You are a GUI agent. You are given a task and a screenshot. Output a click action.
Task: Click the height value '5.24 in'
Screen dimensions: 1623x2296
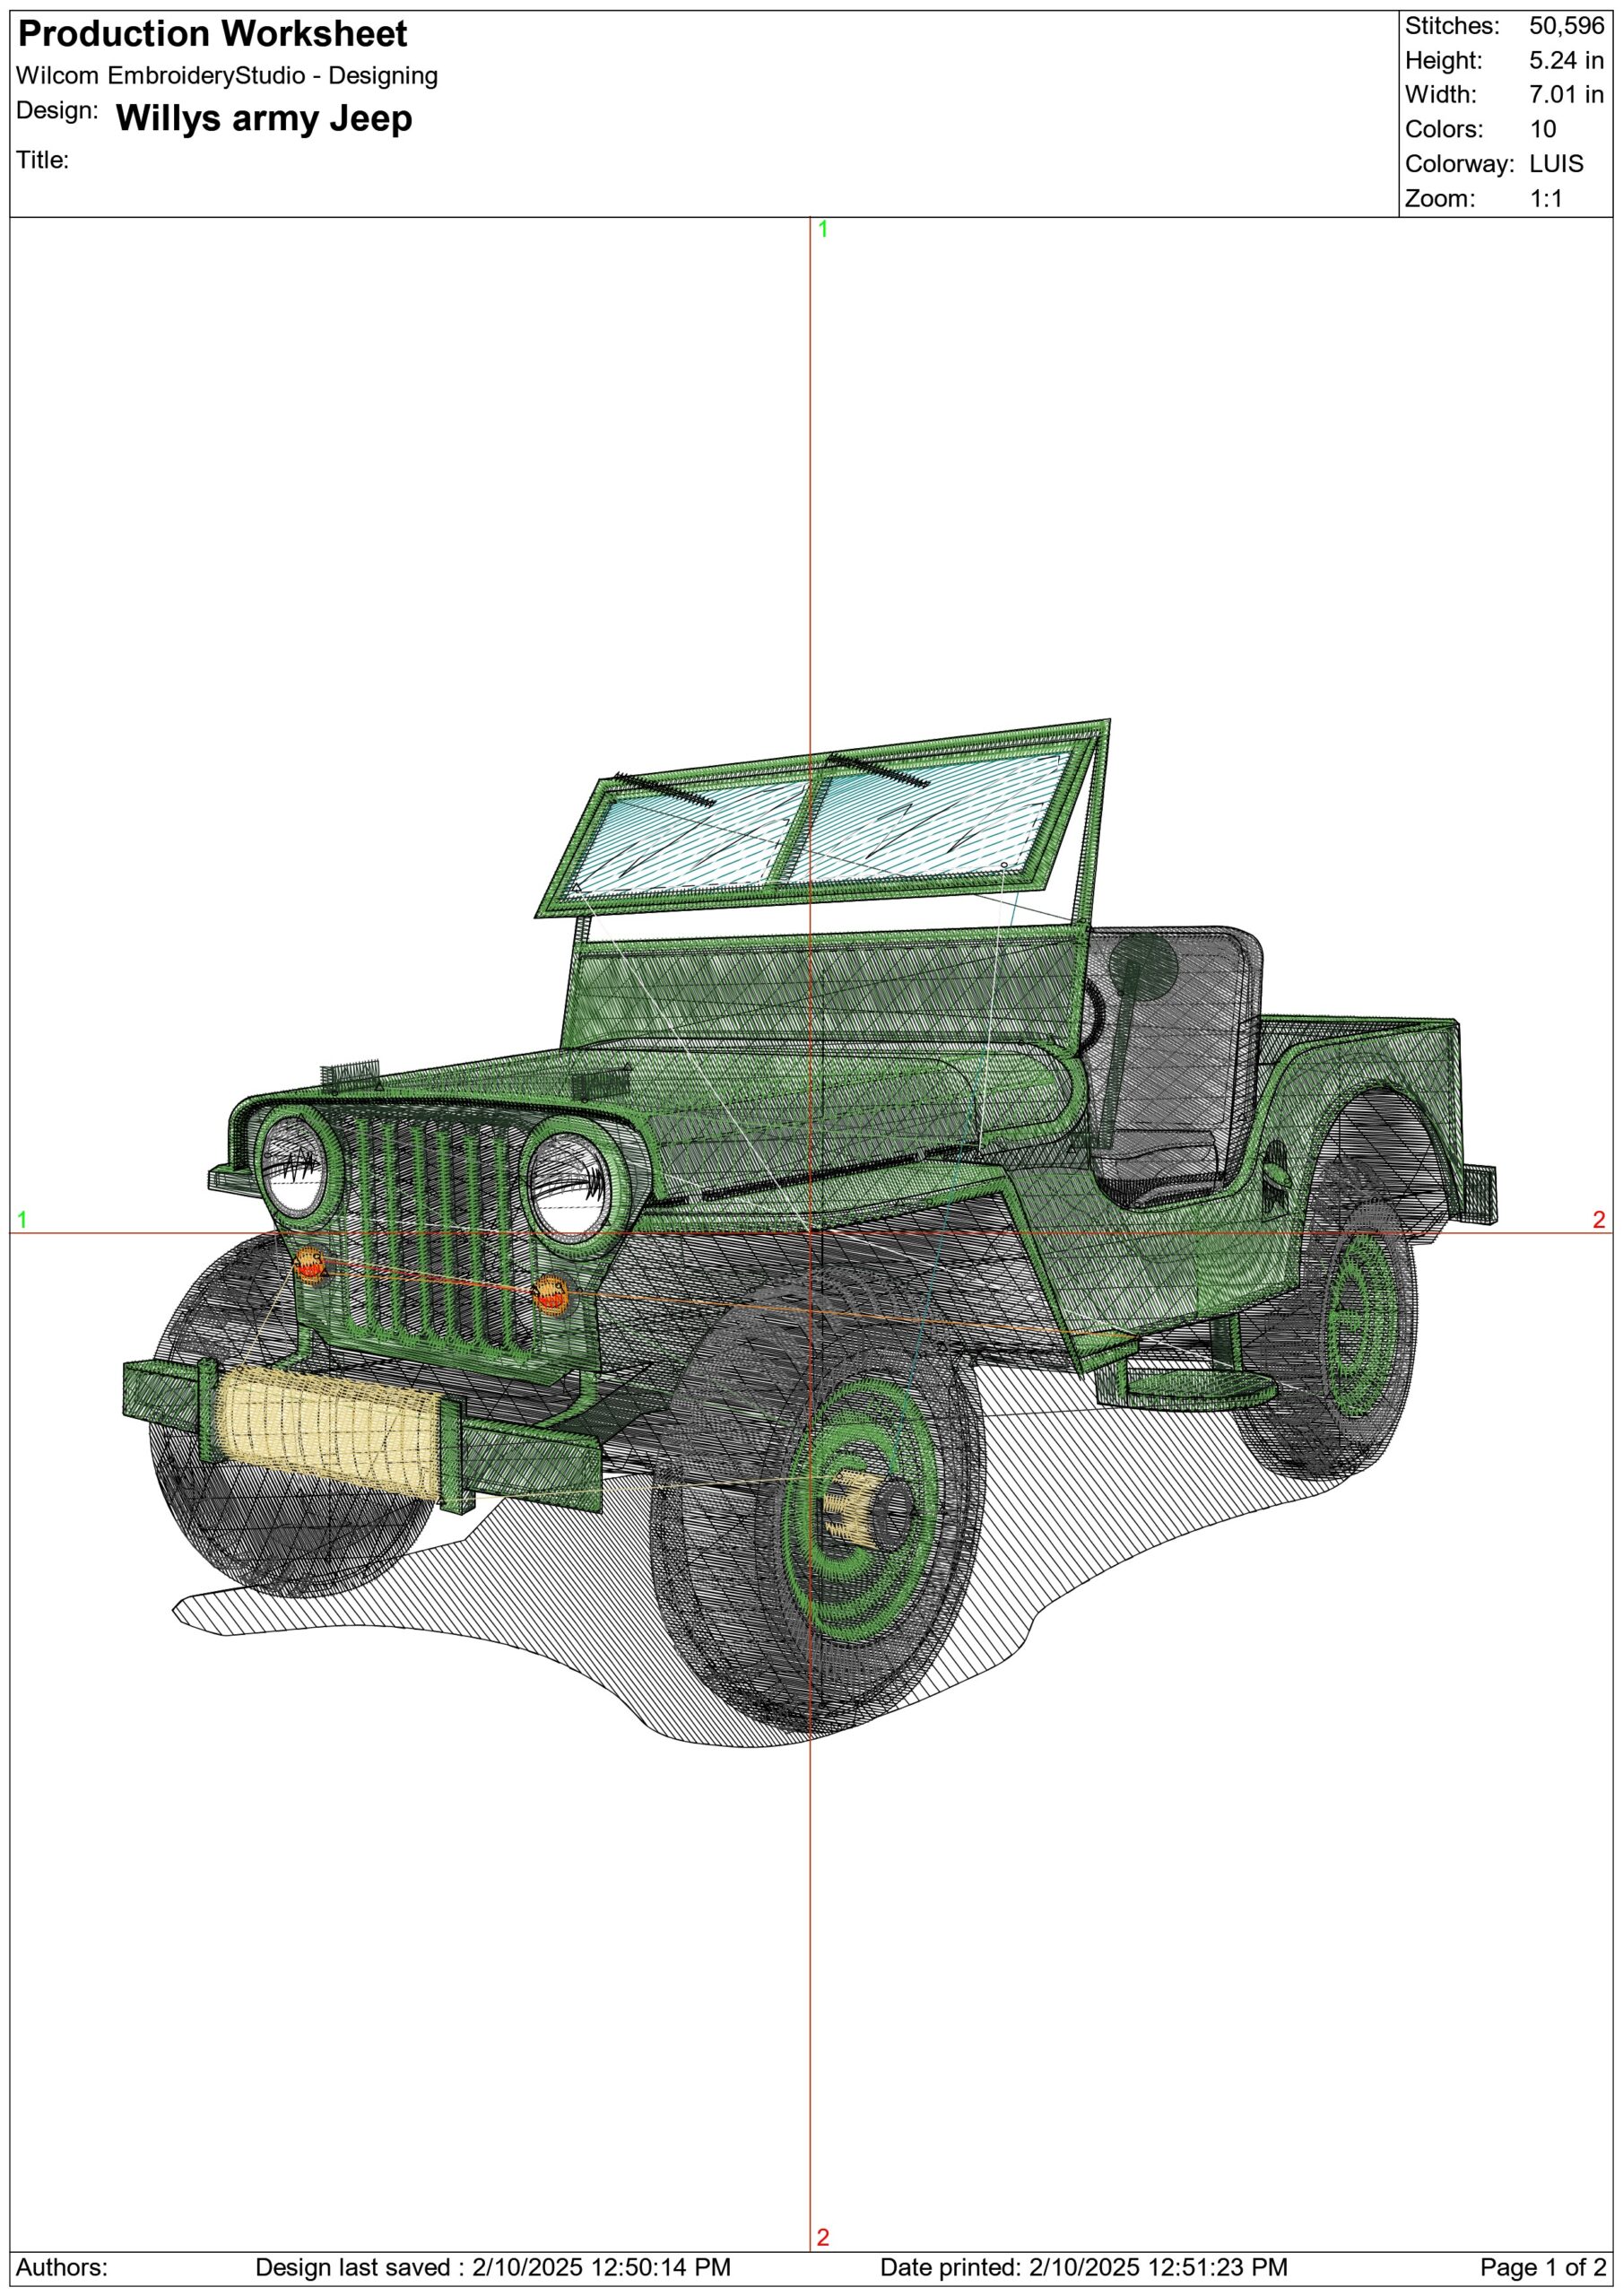pos(1566,61)
